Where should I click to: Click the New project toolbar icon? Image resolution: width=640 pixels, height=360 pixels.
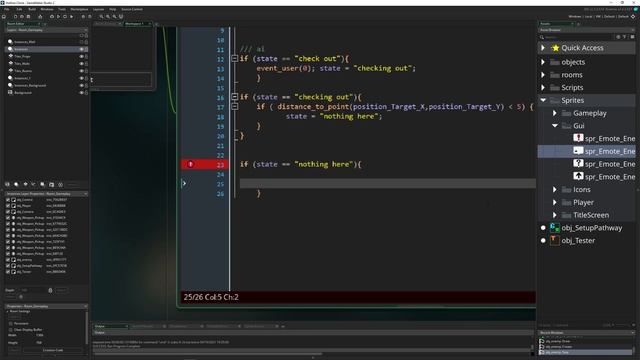coord(16,17)
